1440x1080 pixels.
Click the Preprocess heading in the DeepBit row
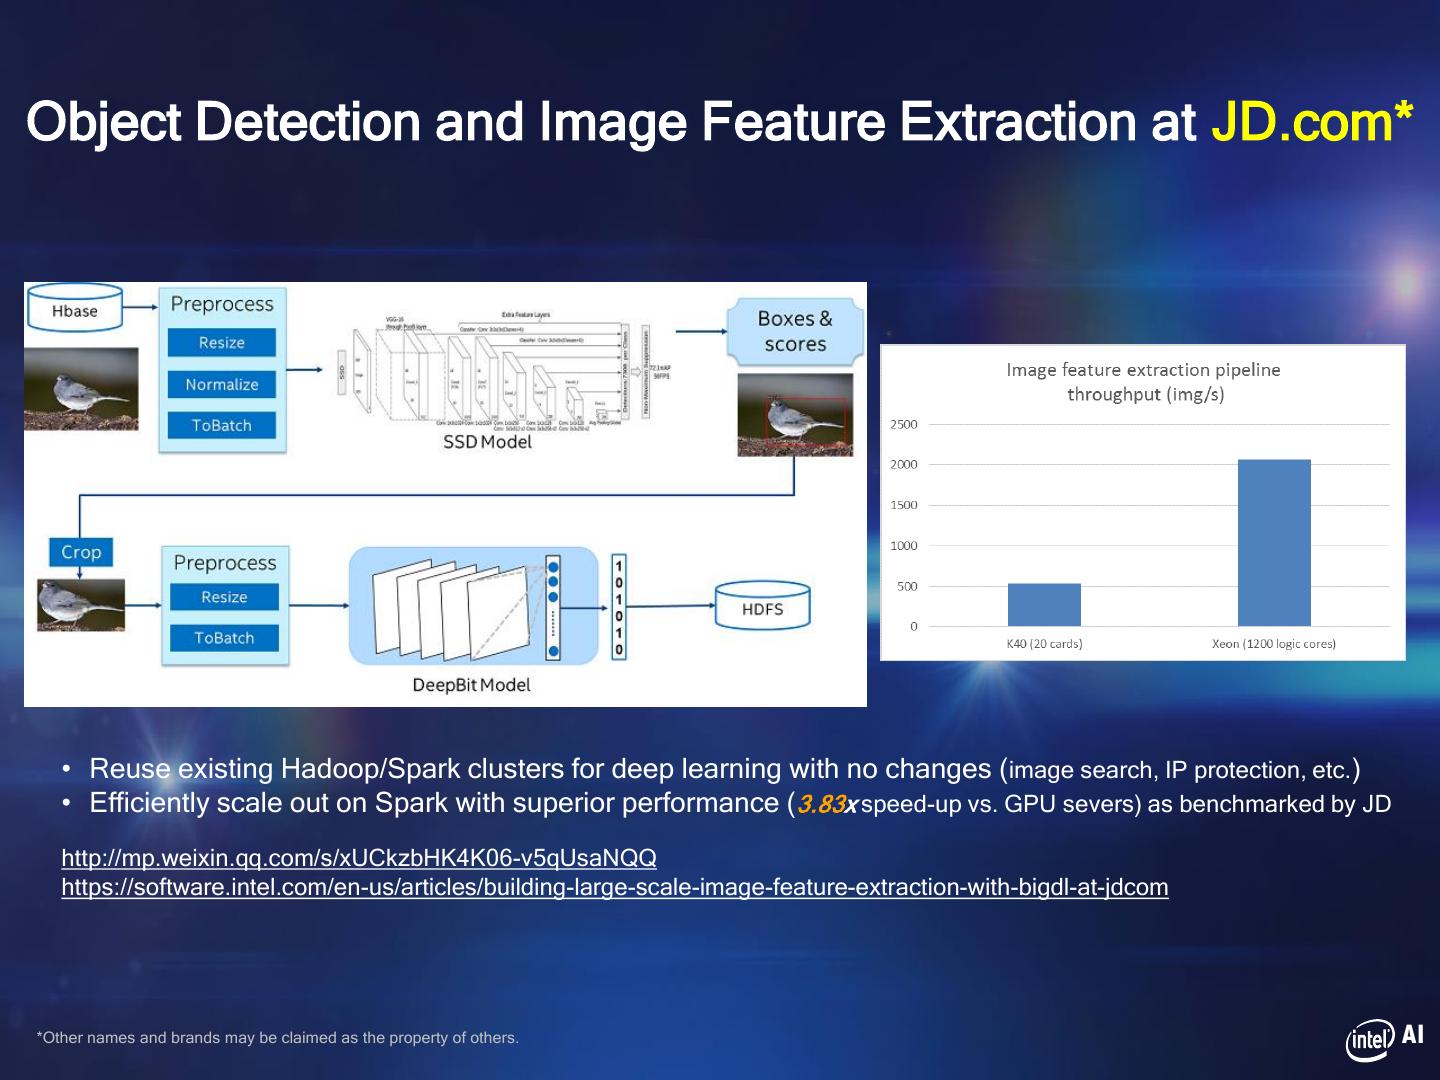click(x=225, y=563)
